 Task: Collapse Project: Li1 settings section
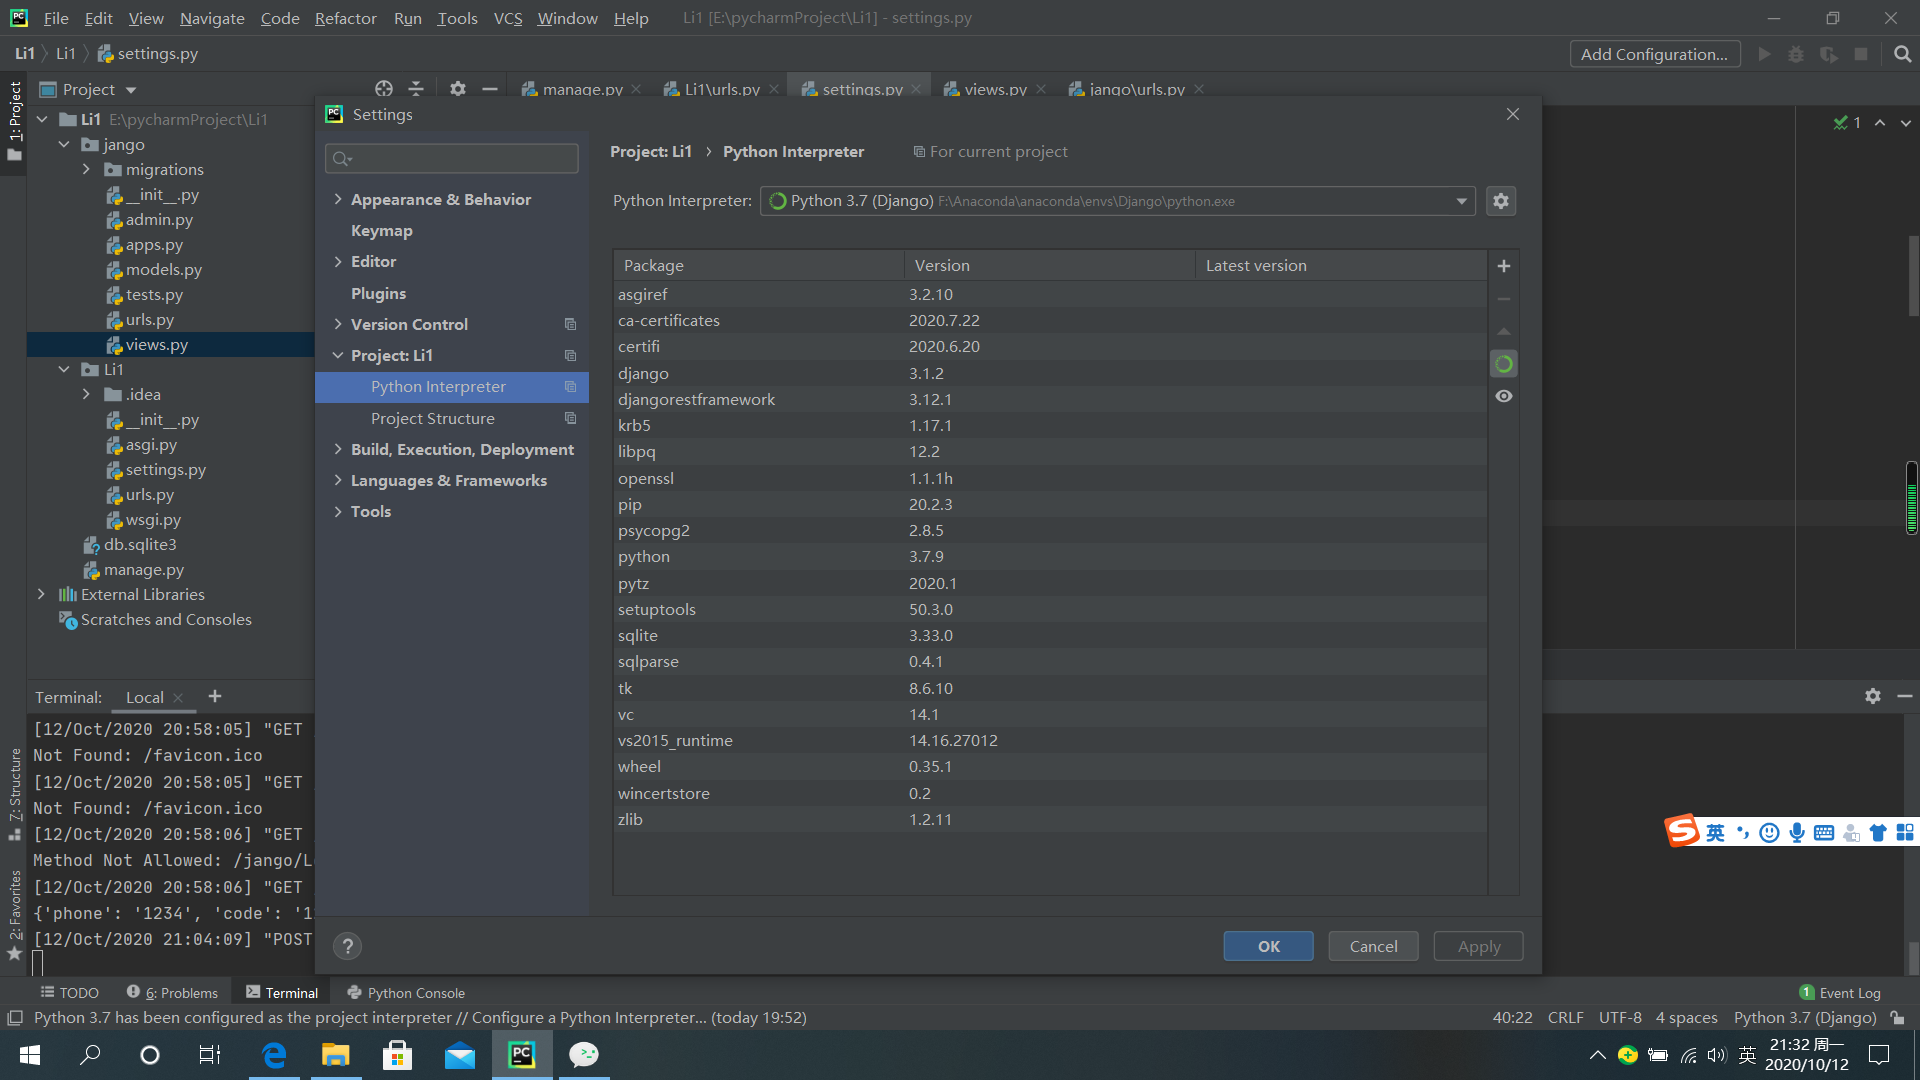tap(338, 355)
